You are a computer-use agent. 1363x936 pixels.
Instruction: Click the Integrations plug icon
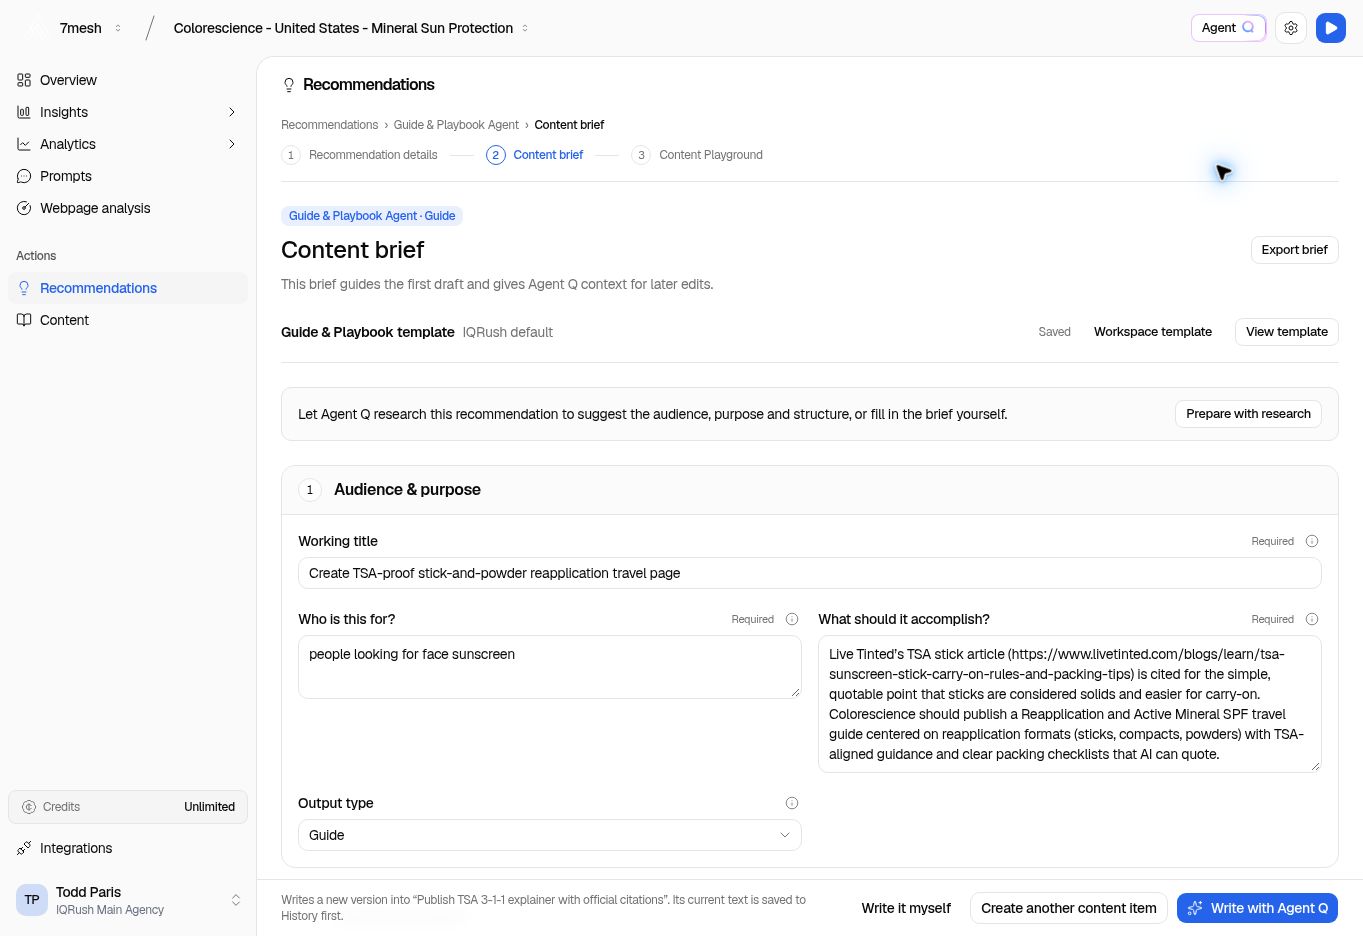click(24, 848)
